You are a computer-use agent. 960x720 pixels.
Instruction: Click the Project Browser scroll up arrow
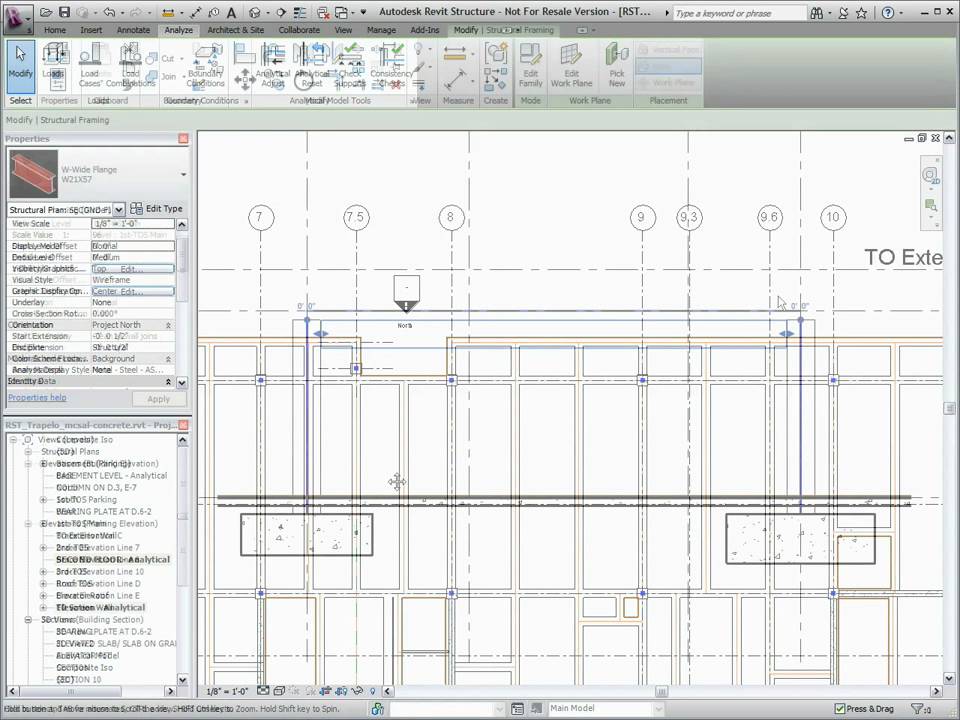[182, 440]
